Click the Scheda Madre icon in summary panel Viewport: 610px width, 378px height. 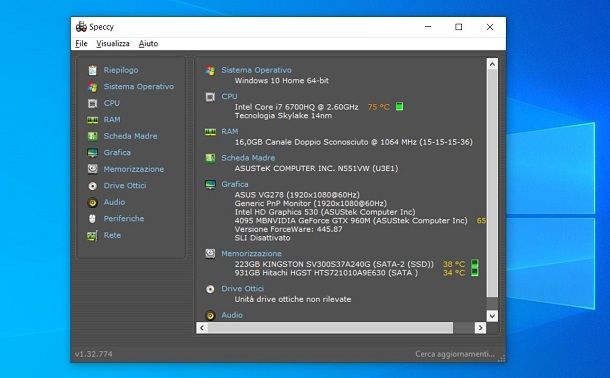(210, 158)
